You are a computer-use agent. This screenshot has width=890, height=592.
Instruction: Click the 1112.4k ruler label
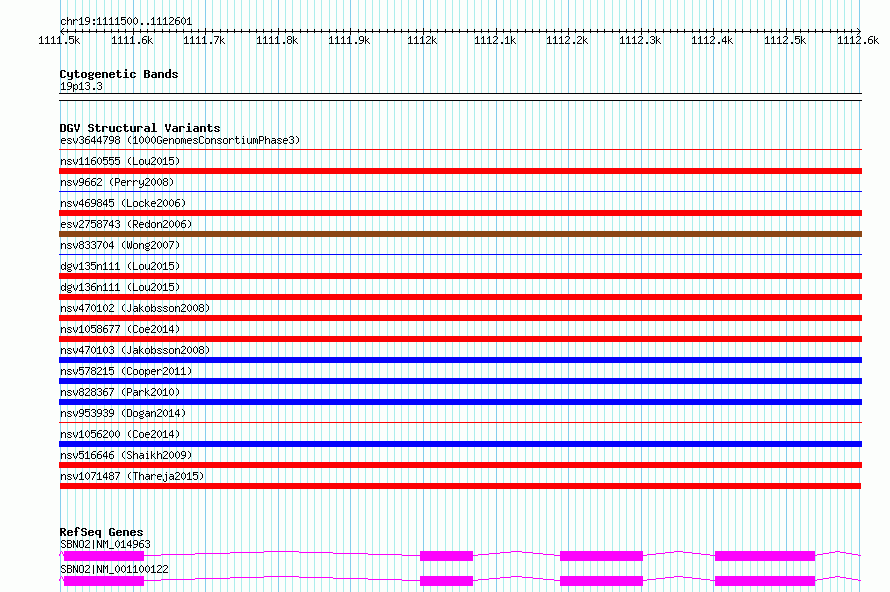click(712, 40)
